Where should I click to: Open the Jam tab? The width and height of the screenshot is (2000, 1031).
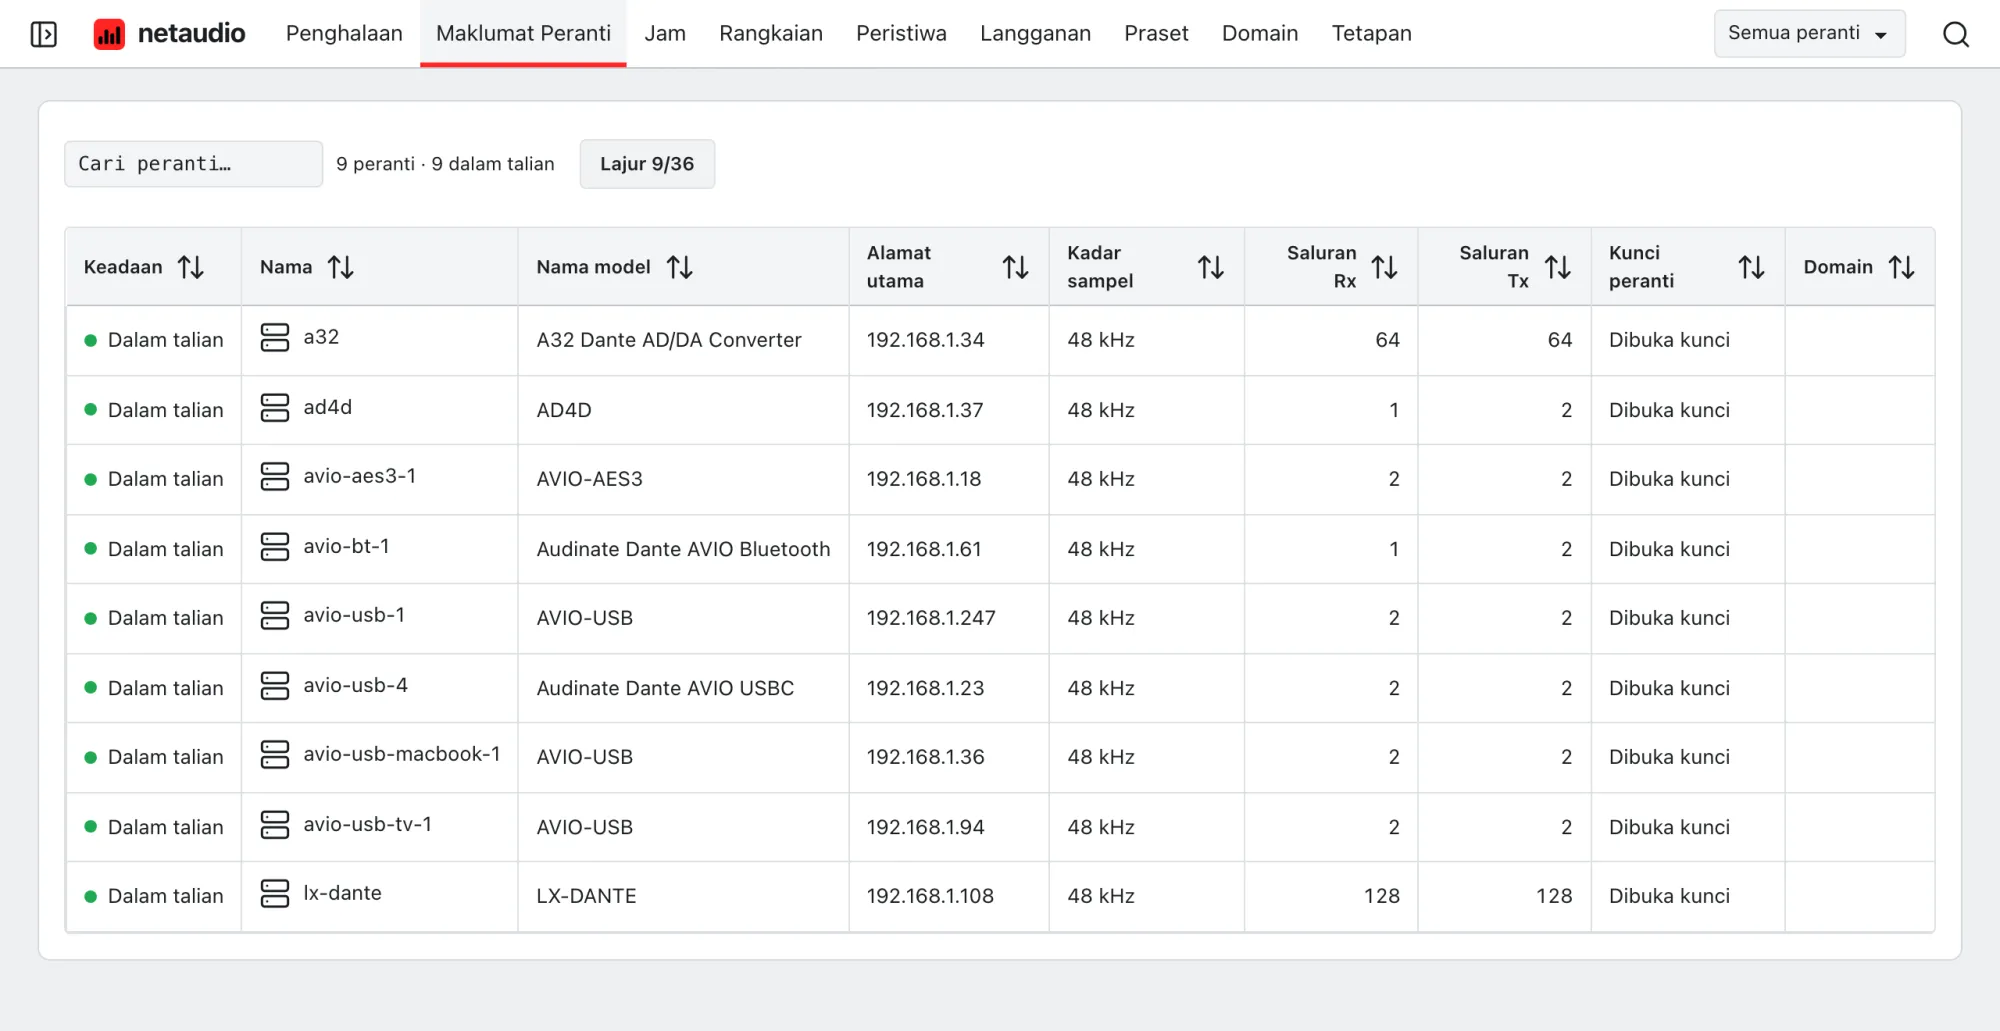pyautogui.click(x=665, y=34)
